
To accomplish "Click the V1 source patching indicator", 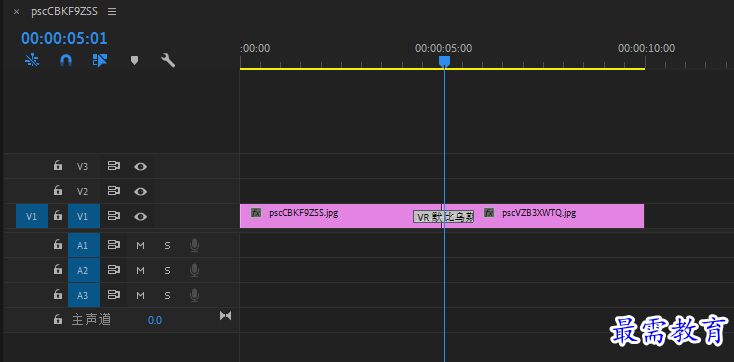I will click(x=32, y=216).
